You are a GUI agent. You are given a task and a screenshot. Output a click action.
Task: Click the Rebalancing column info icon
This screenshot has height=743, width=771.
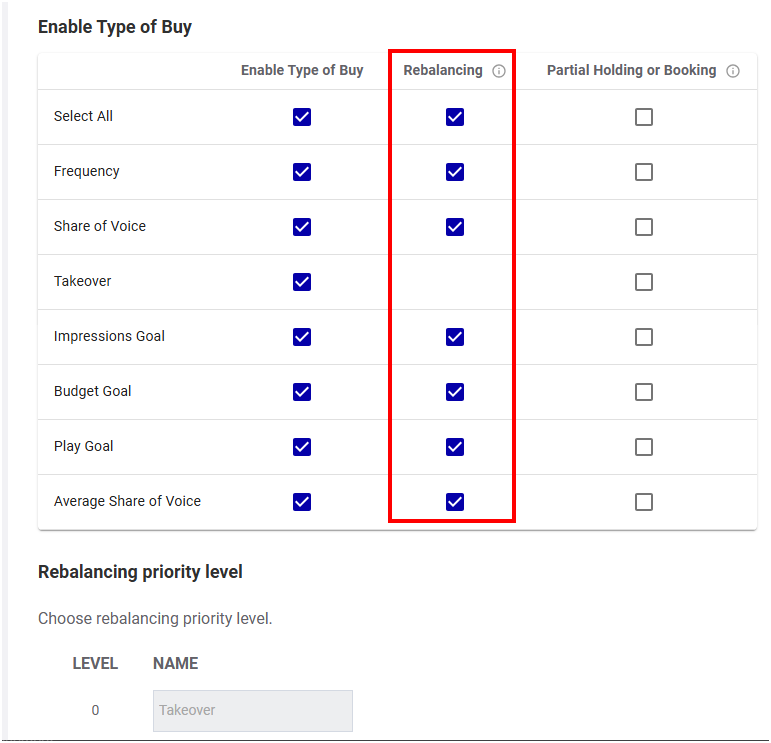499,71
